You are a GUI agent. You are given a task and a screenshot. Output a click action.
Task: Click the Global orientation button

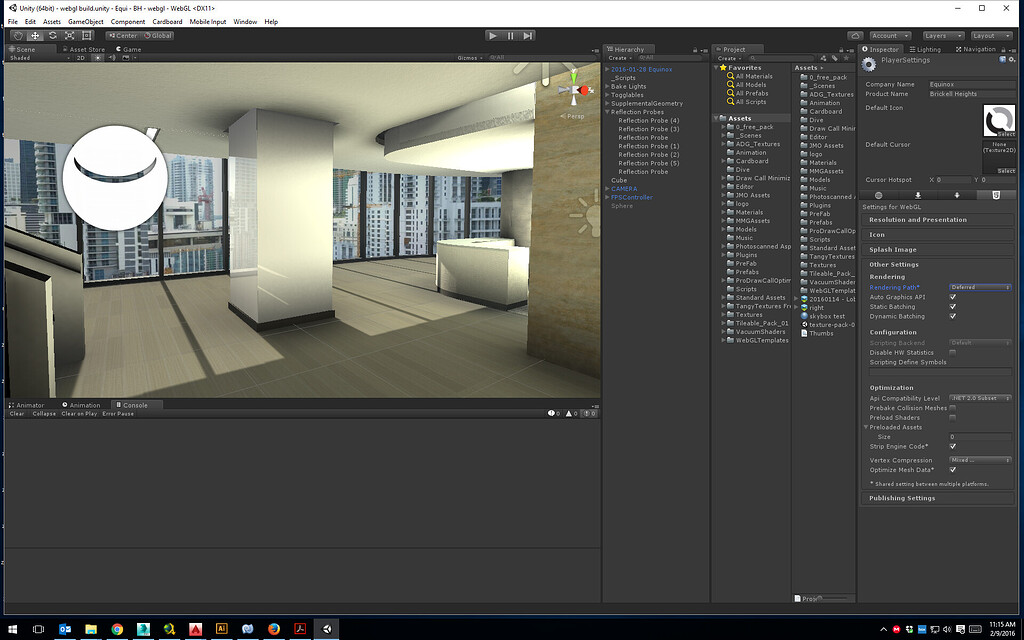(160, 35)
